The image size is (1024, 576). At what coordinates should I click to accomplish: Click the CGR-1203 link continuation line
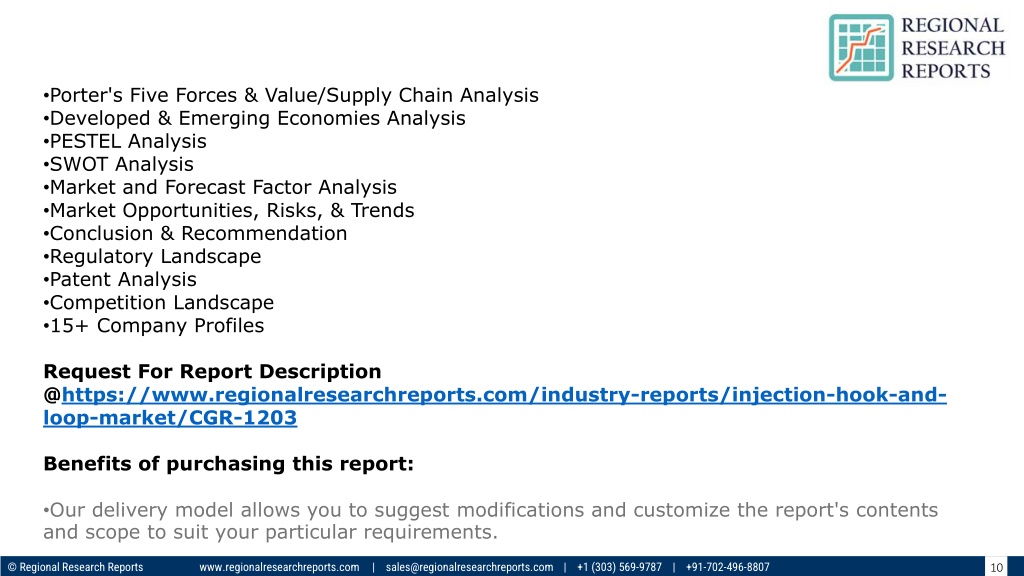tap(170, 417)
